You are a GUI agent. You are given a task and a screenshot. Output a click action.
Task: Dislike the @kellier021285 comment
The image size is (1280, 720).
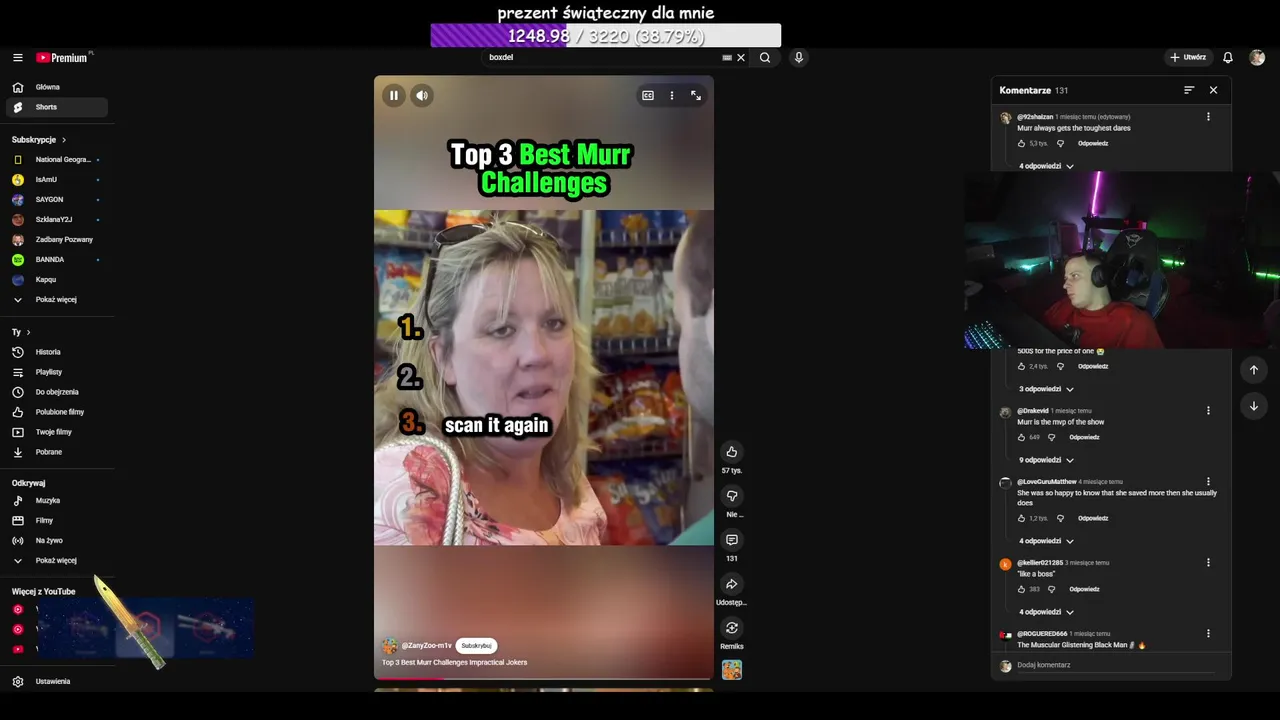(1051, 589)
